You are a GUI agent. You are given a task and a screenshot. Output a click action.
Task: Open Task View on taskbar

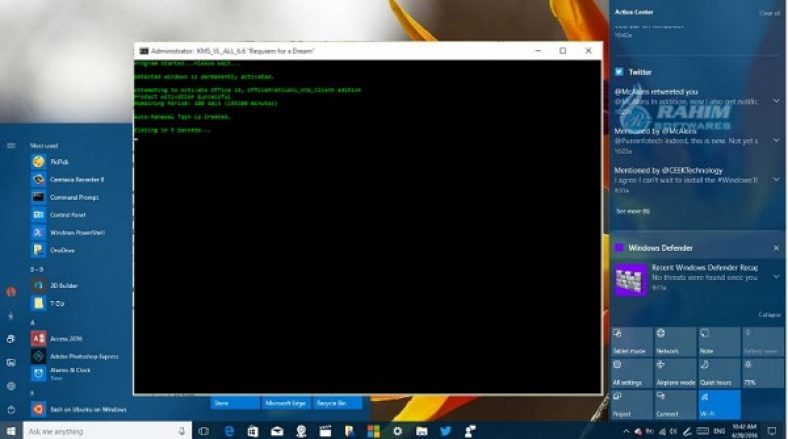[x=204, y=431]
